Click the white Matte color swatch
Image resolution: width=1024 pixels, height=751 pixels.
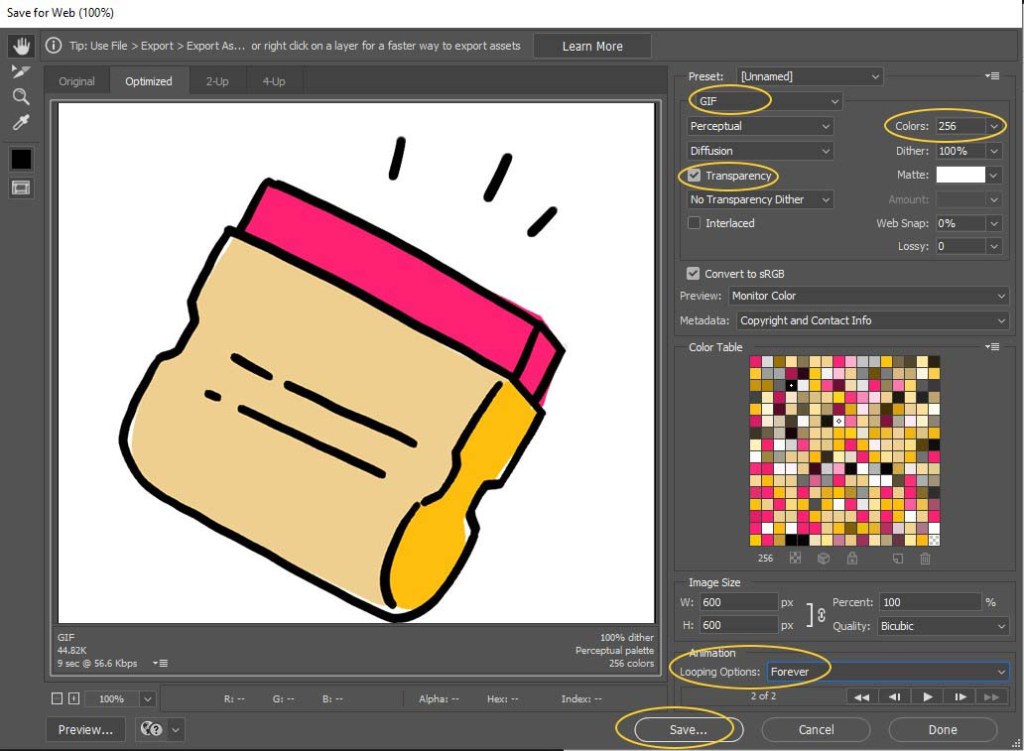959,175
